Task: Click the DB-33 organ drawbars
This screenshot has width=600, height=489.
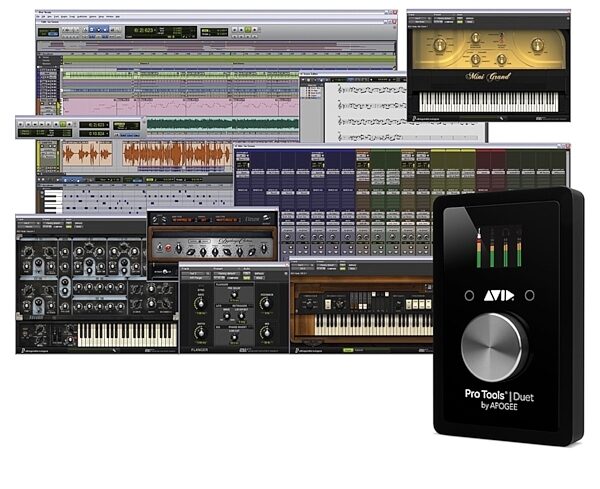Action: tap(371, 301)
